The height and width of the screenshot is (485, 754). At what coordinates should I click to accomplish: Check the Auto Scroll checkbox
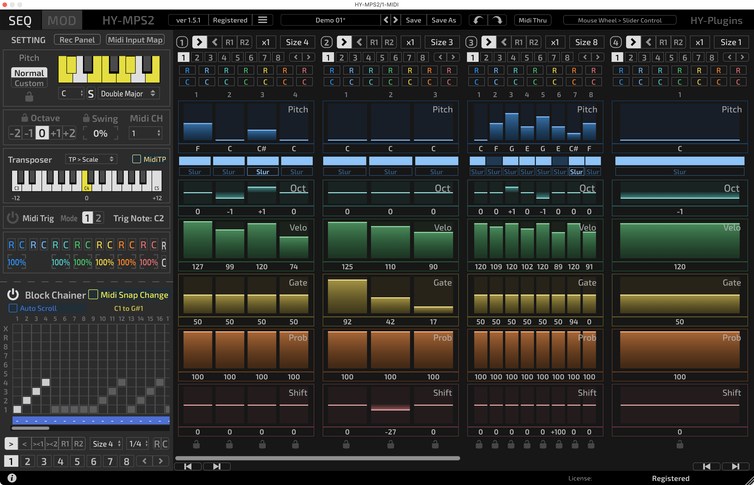[13, 308]
